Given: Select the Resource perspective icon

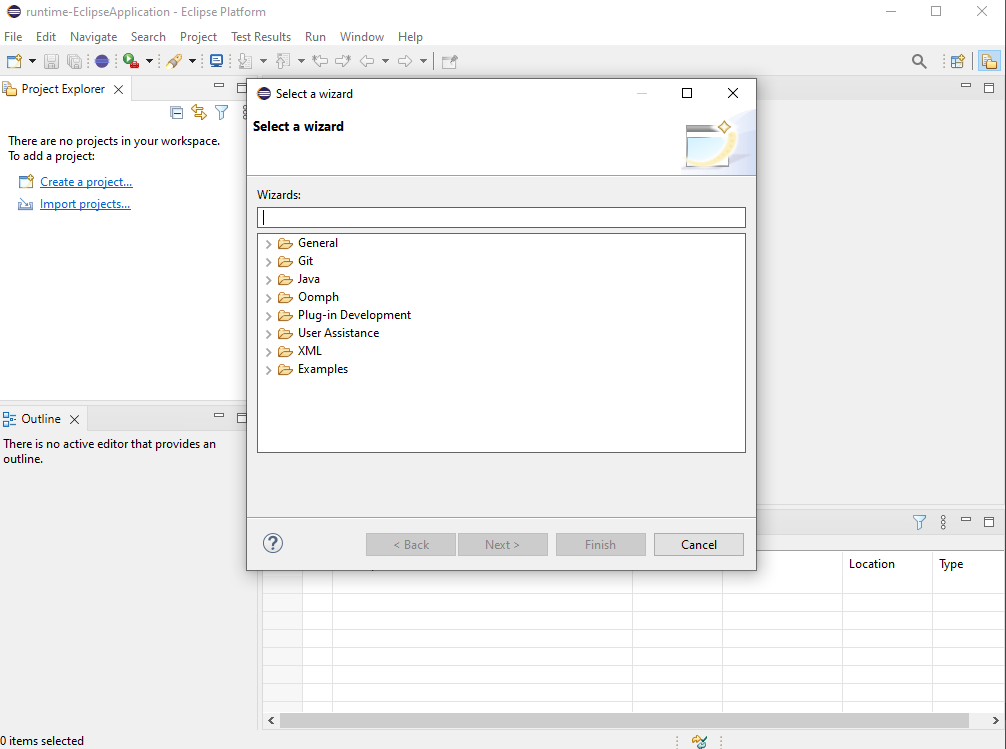Looking at the screenshot, I should 989,61.
